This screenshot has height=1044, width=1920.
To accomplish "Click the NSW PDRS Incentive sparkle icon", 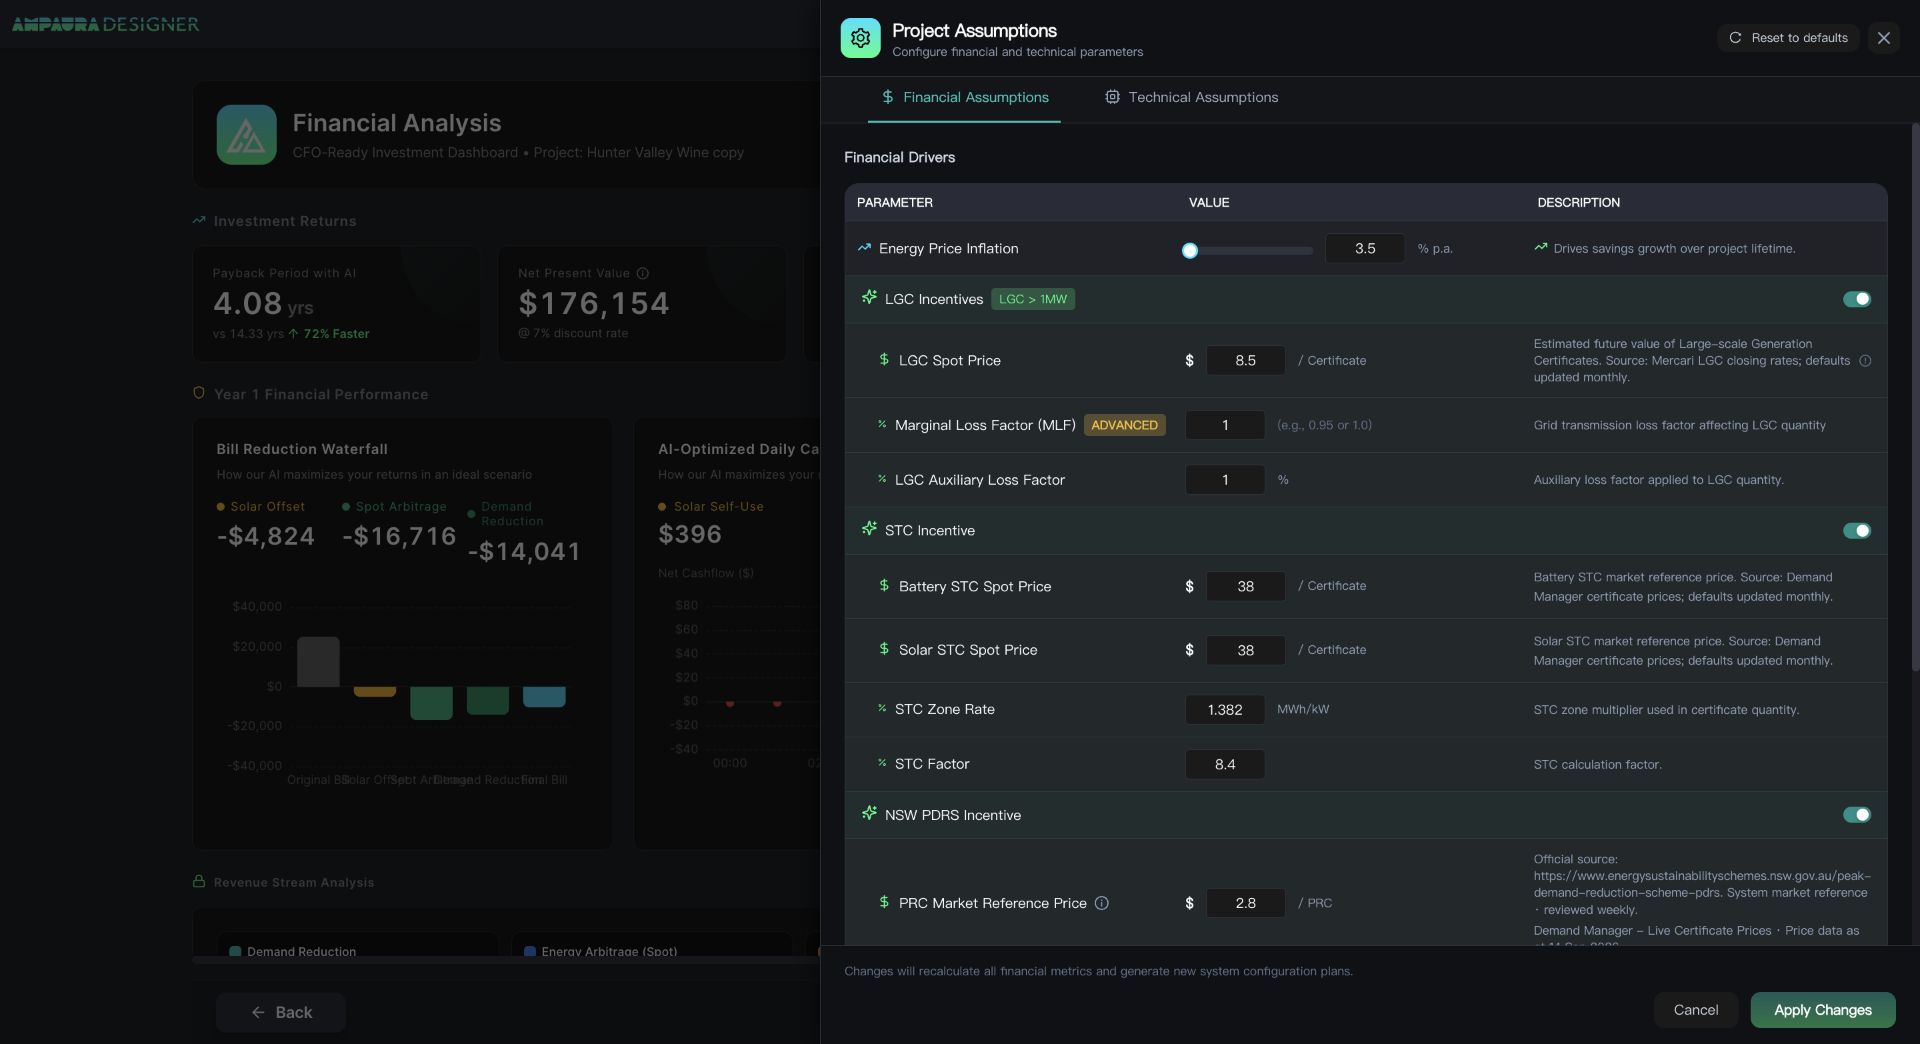I will pyautogui.click(x=869, y=814).
